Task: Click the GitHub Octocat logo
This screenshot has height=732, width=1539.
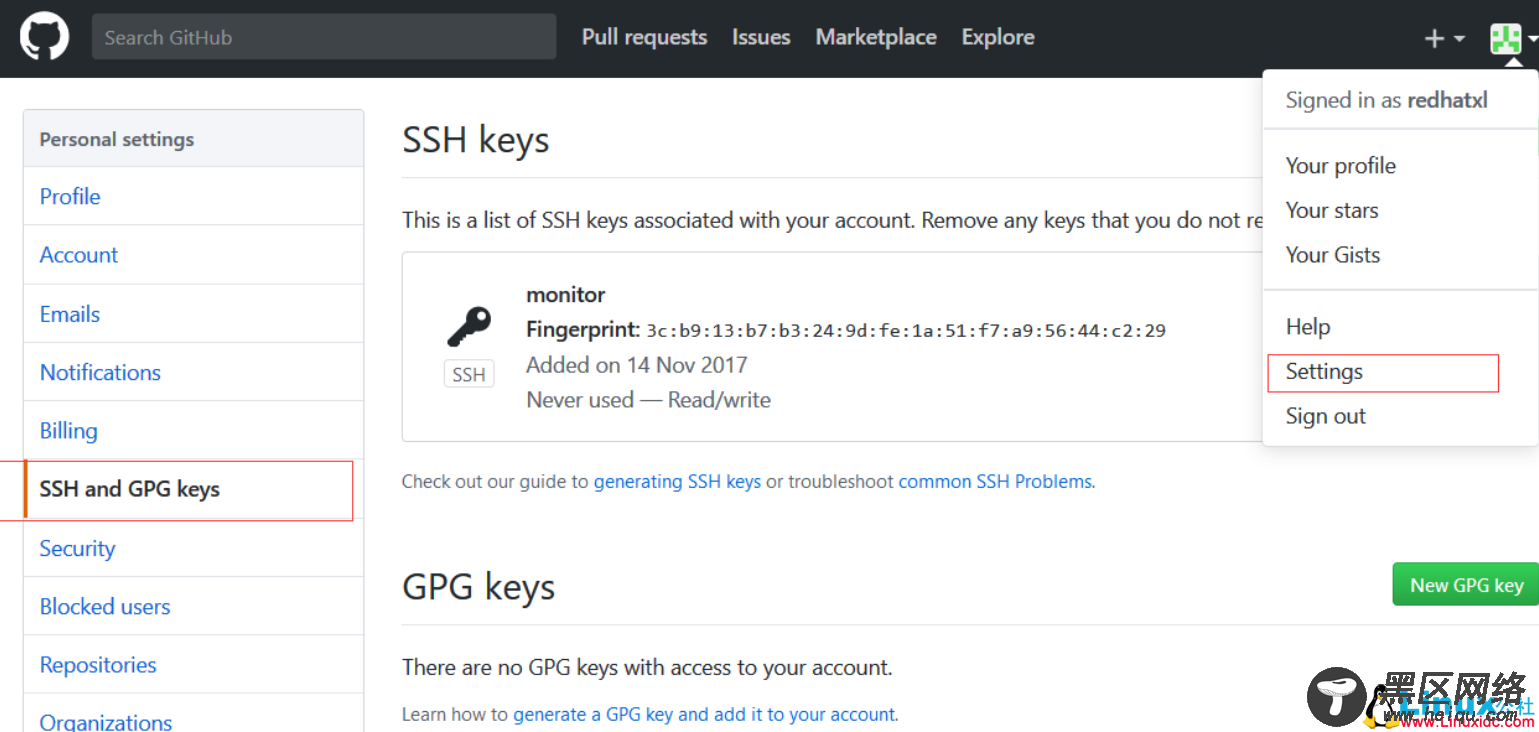Action: pos(44,36)
